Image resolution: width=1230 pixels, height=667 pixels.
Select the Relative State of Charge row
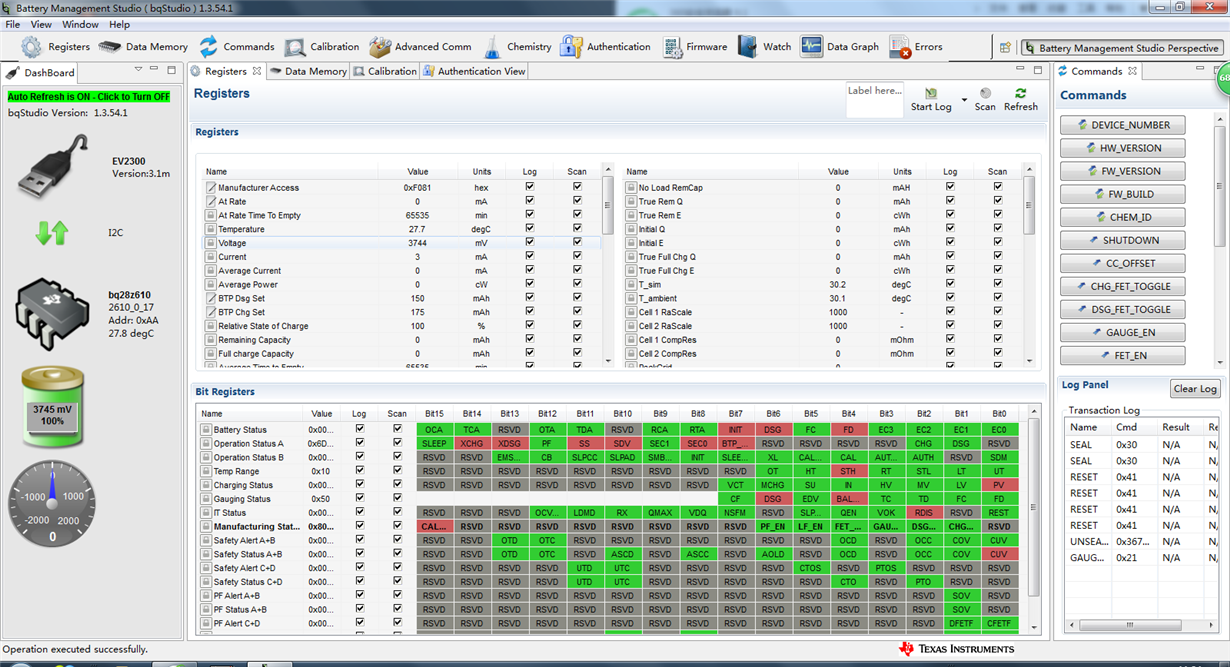point(403,326)
